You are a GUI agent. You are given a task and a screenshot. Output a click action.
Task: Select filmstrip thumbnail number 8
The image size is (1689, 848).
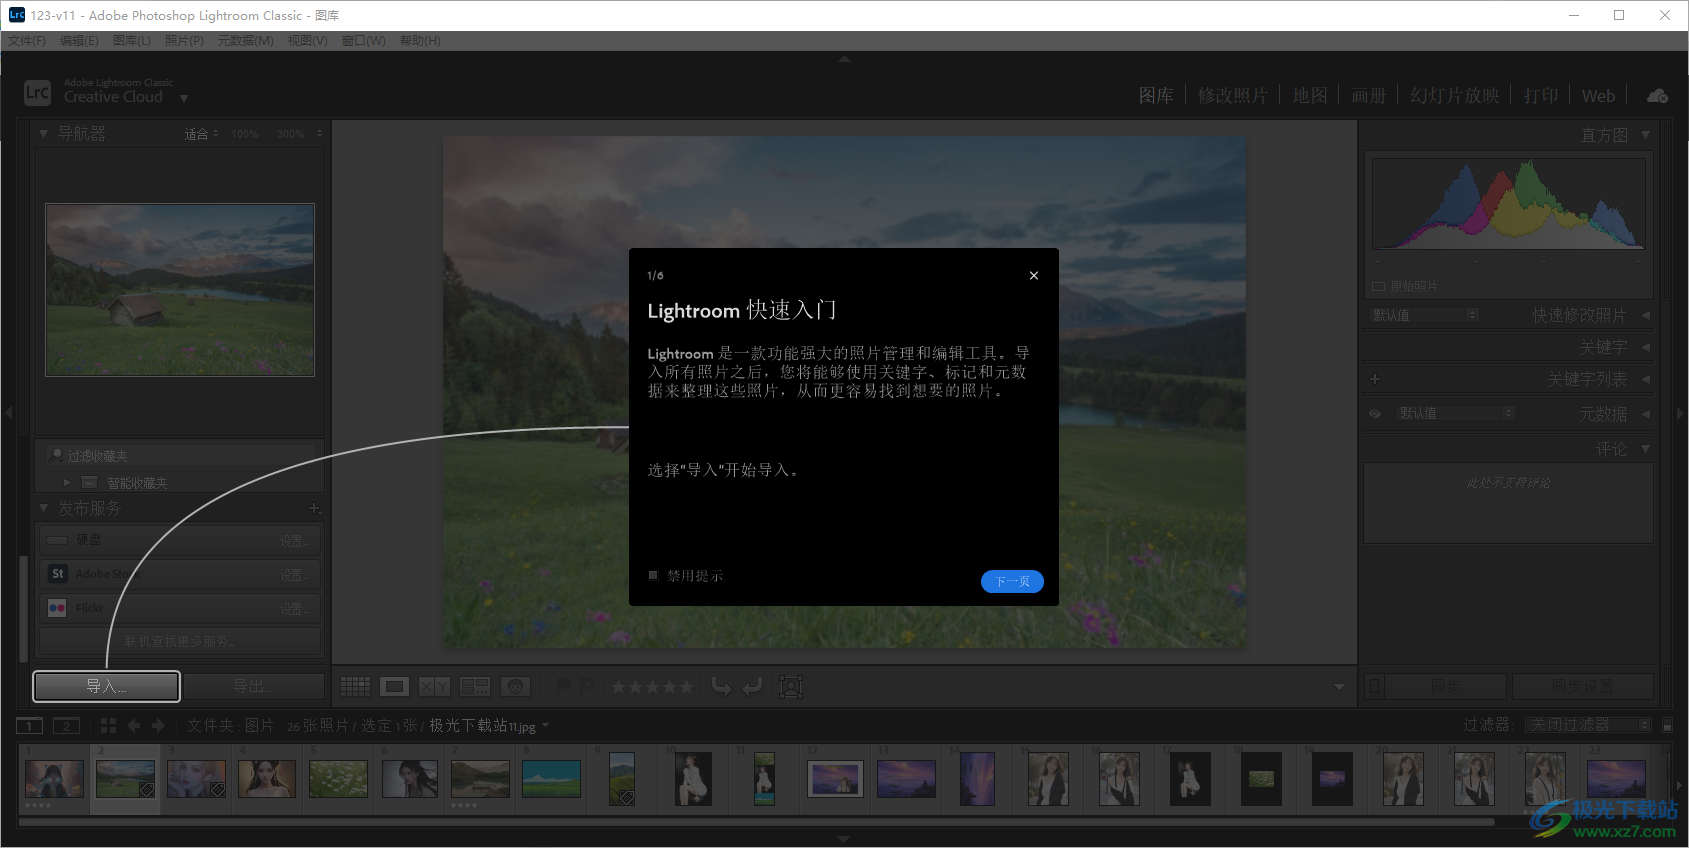pos(551,779)
